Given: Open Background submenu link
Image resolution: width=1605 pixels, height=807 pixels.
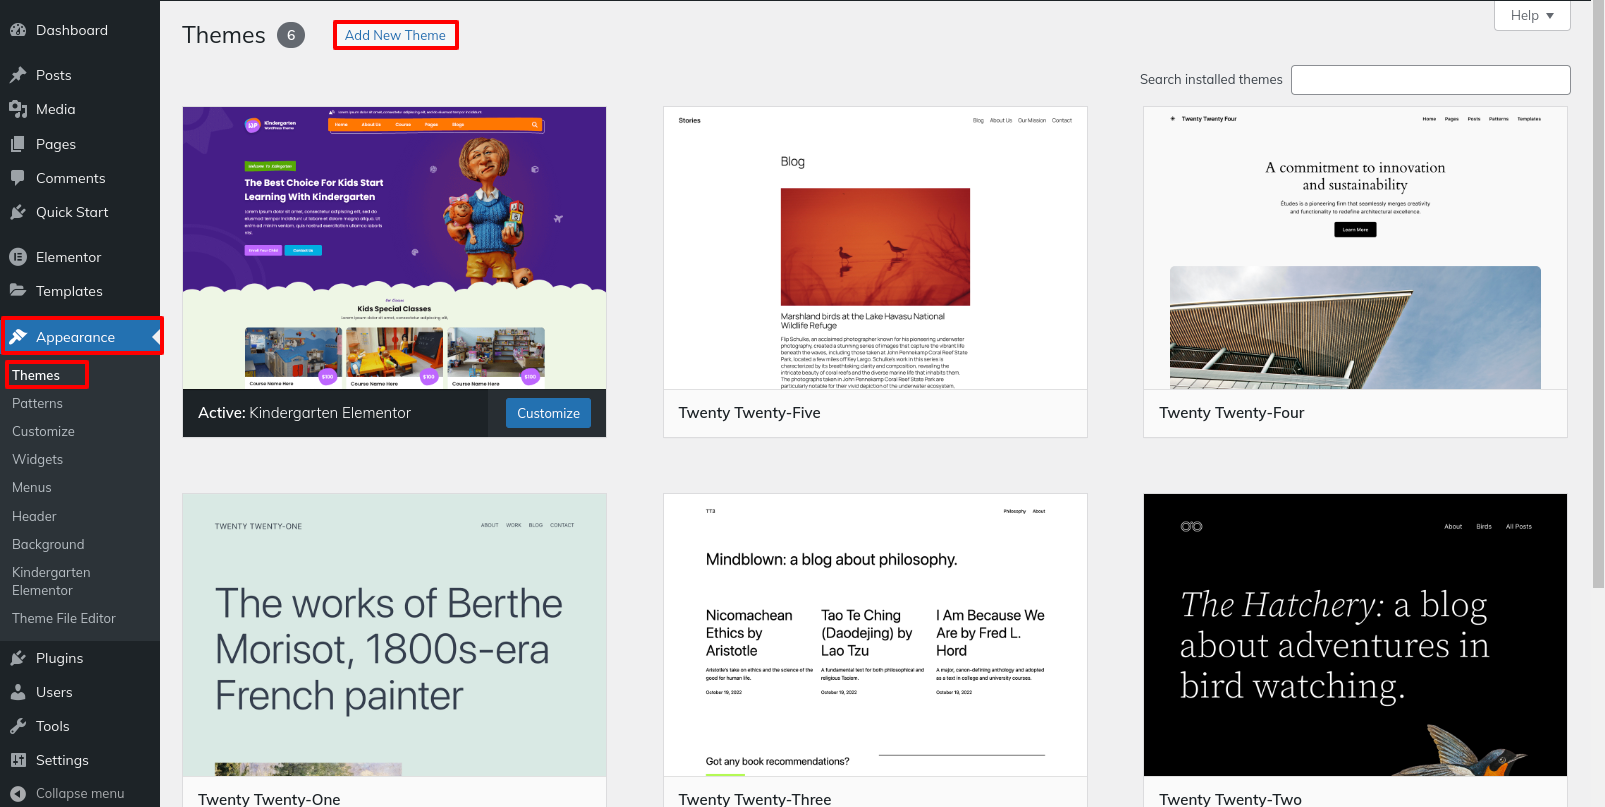Looking at the screenshot, I should tap(48, 544).
